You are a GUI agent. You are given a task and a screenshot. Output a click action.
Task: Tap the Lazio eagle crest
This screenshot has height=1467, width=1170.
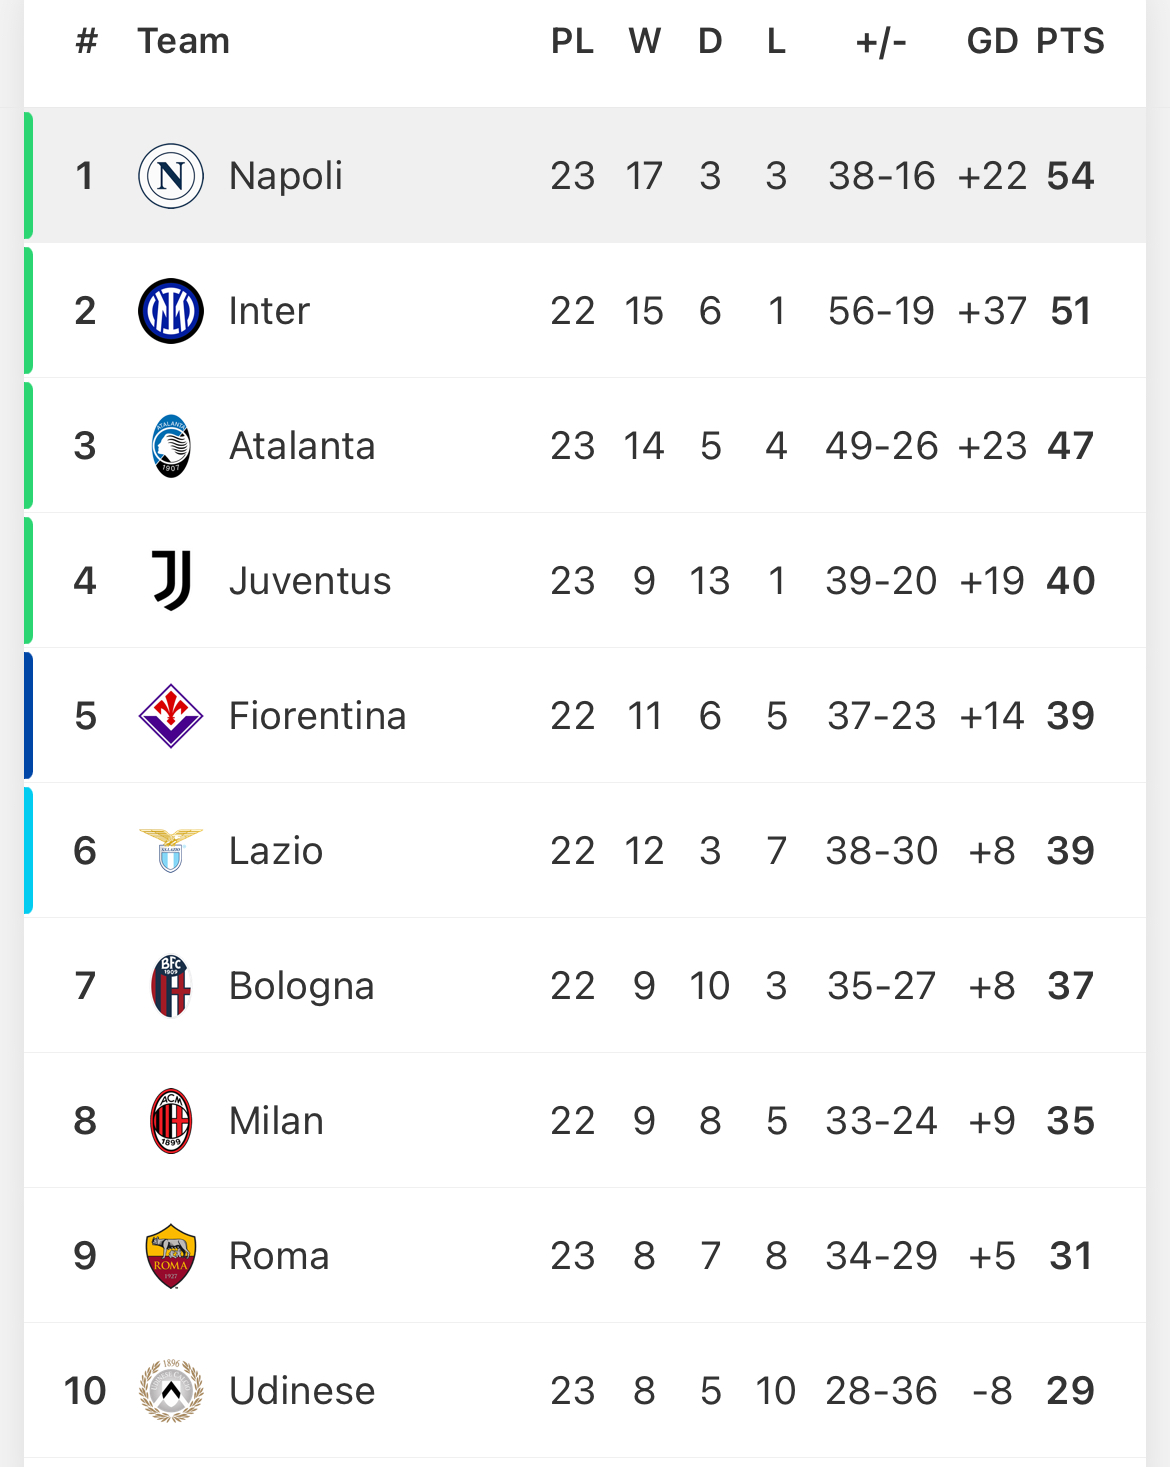click(x=171, y=851)
